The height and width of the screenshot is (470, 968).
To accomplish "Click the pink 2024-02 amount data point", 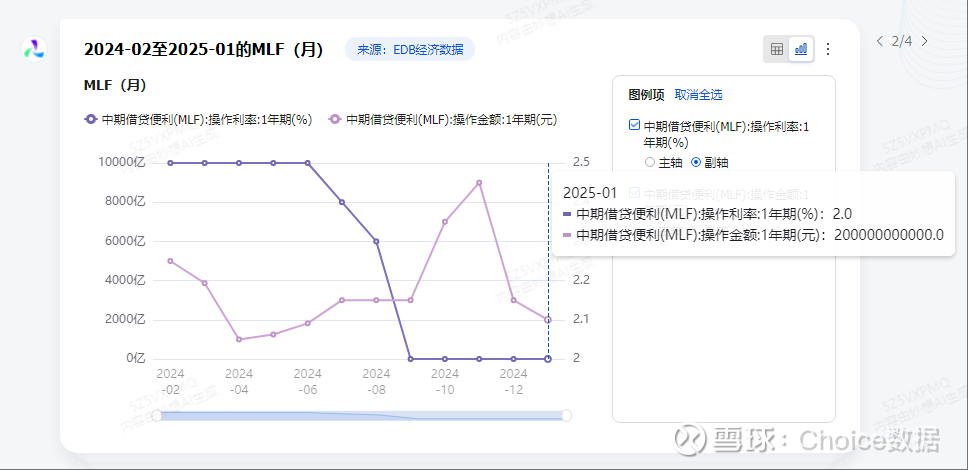I will (170, 261).
